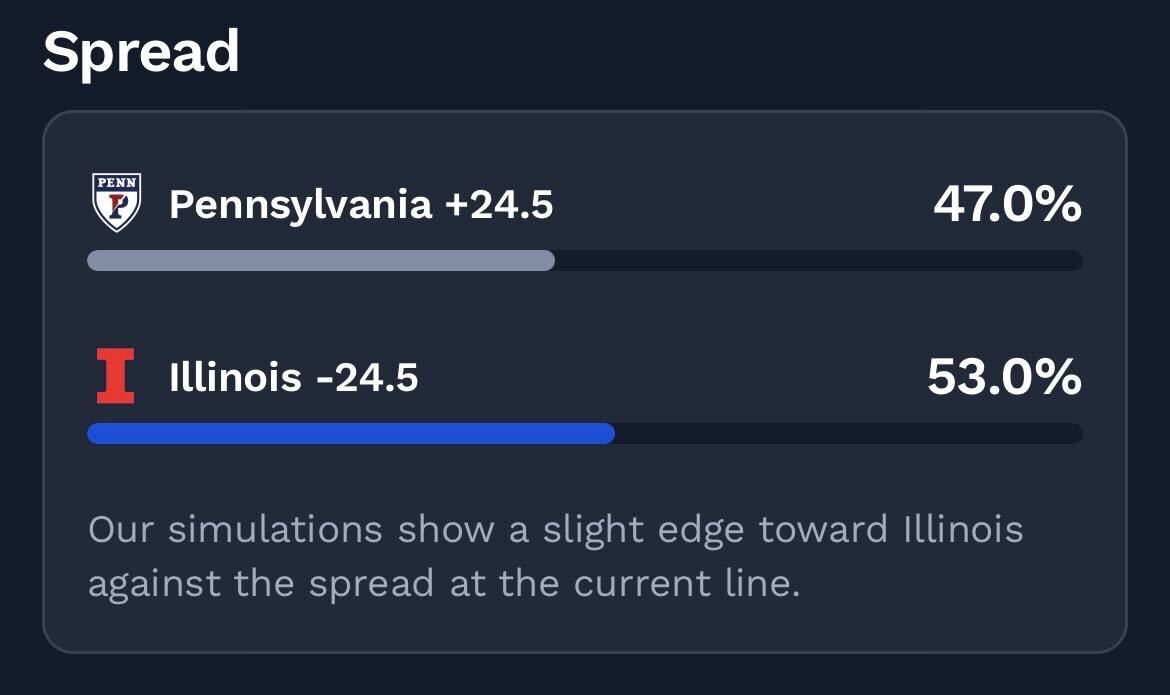Click the 53.0% cover probability
This screenshot has width=1170, height=695.
(x=1004, y=378)
